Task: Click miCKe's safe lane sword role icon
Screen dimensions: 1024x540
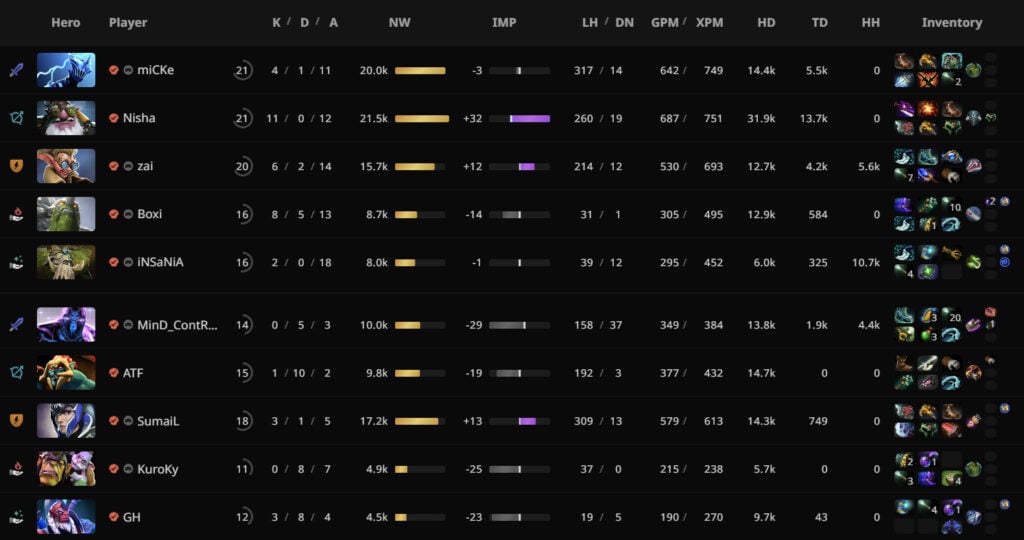Action: 16,70
